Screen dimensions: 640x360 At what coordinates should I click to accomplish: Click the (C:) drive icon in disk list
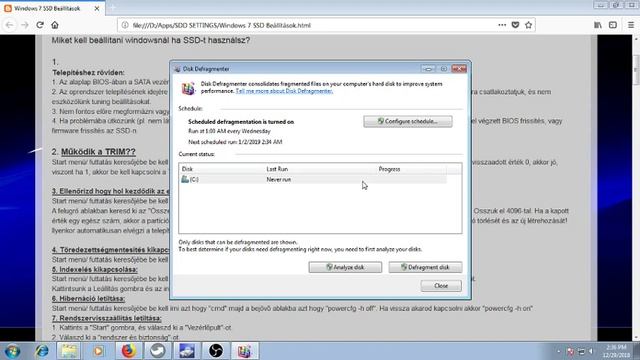coord(185,179)
